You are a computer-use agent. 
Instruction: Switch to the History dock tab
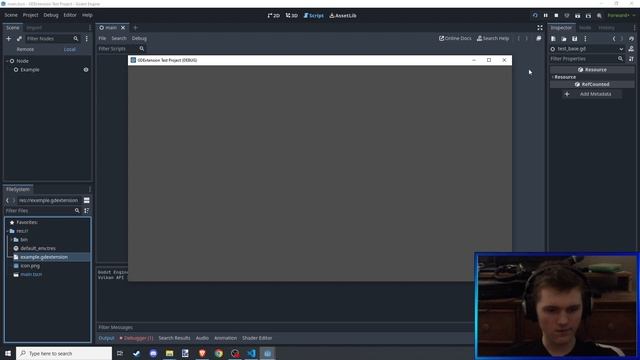point(607,28)
